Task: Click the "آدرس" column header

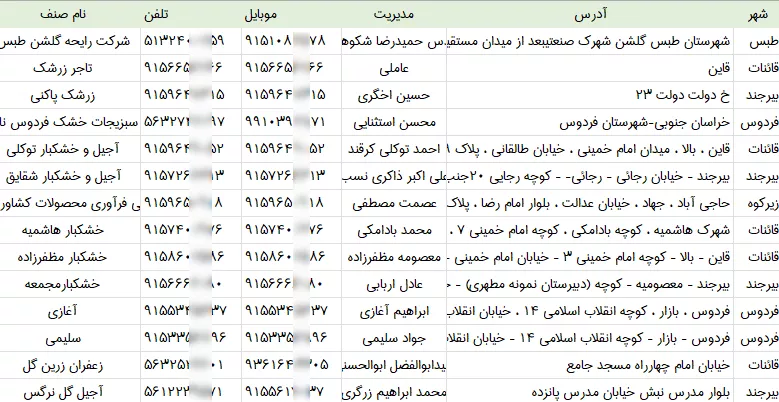Action: click(x=590, y=15)
